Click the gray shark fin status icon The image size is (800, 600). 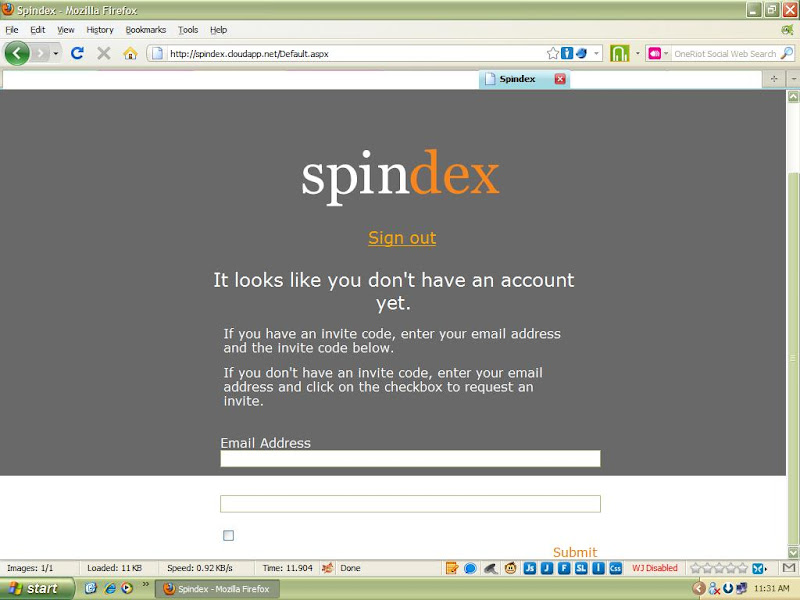click(x=490, y=568)
